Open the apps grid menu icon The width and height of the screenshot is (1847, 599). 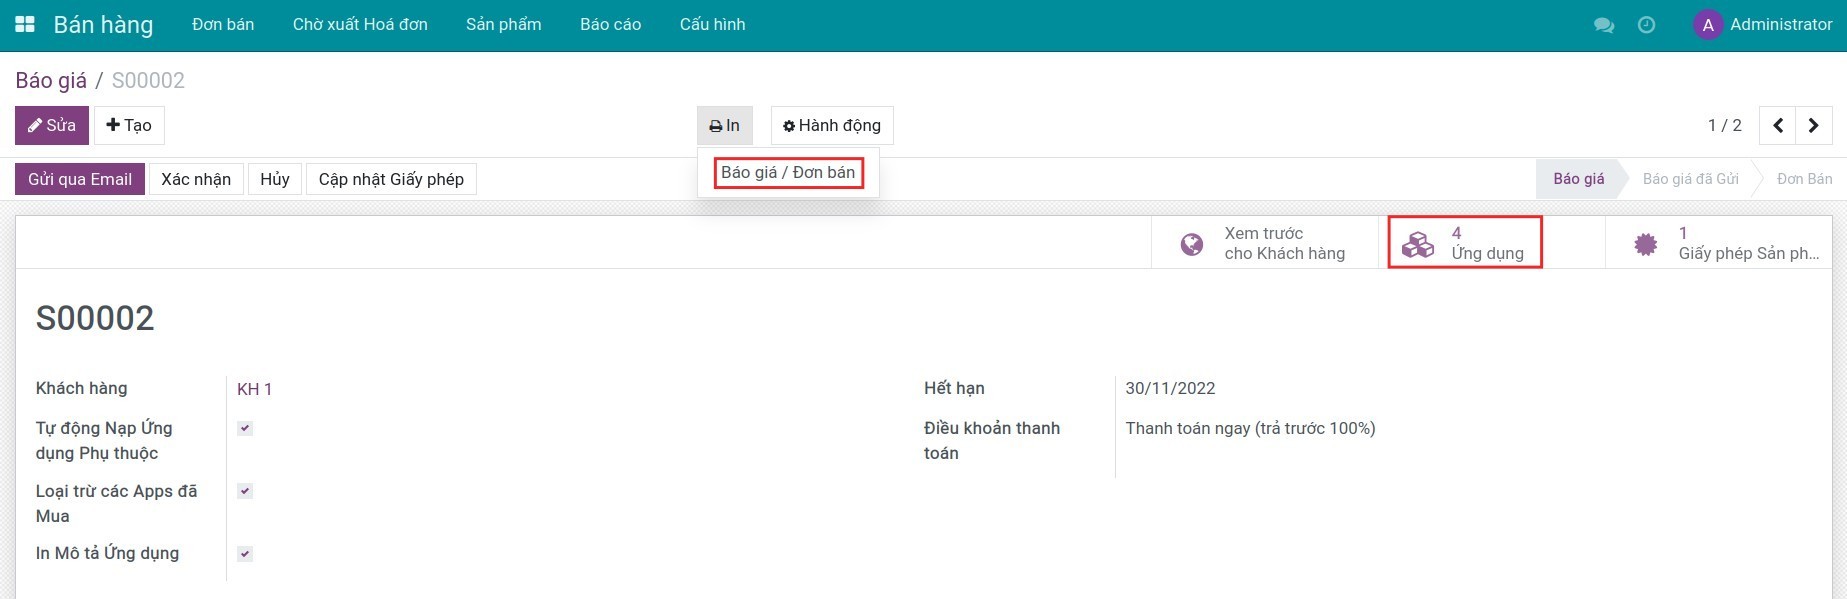tap(25, 24)
